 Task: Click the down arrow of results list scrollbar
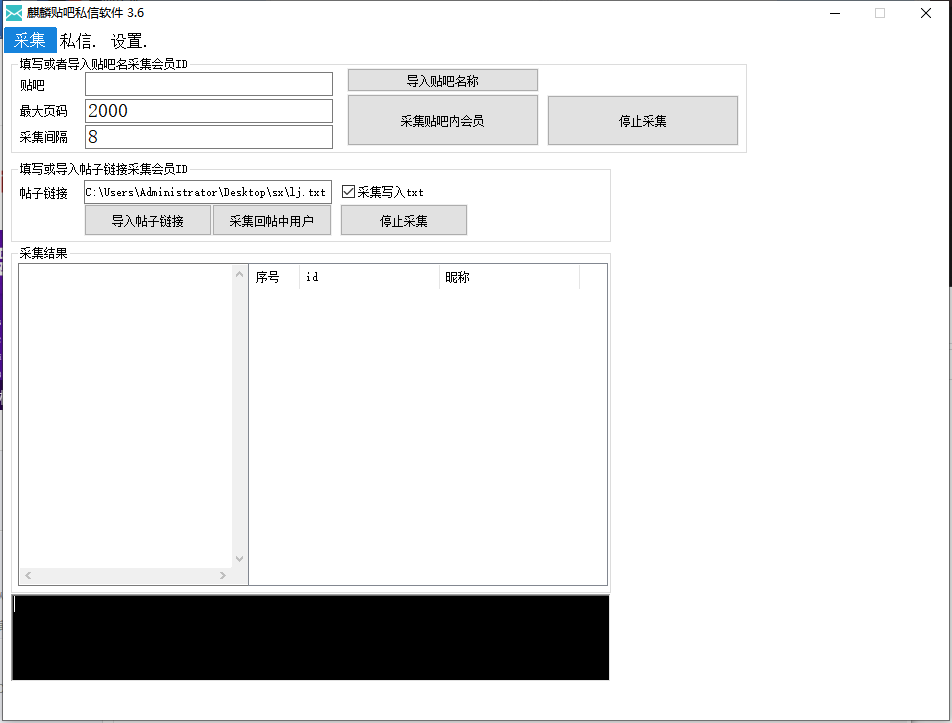(x=240, y=558)
